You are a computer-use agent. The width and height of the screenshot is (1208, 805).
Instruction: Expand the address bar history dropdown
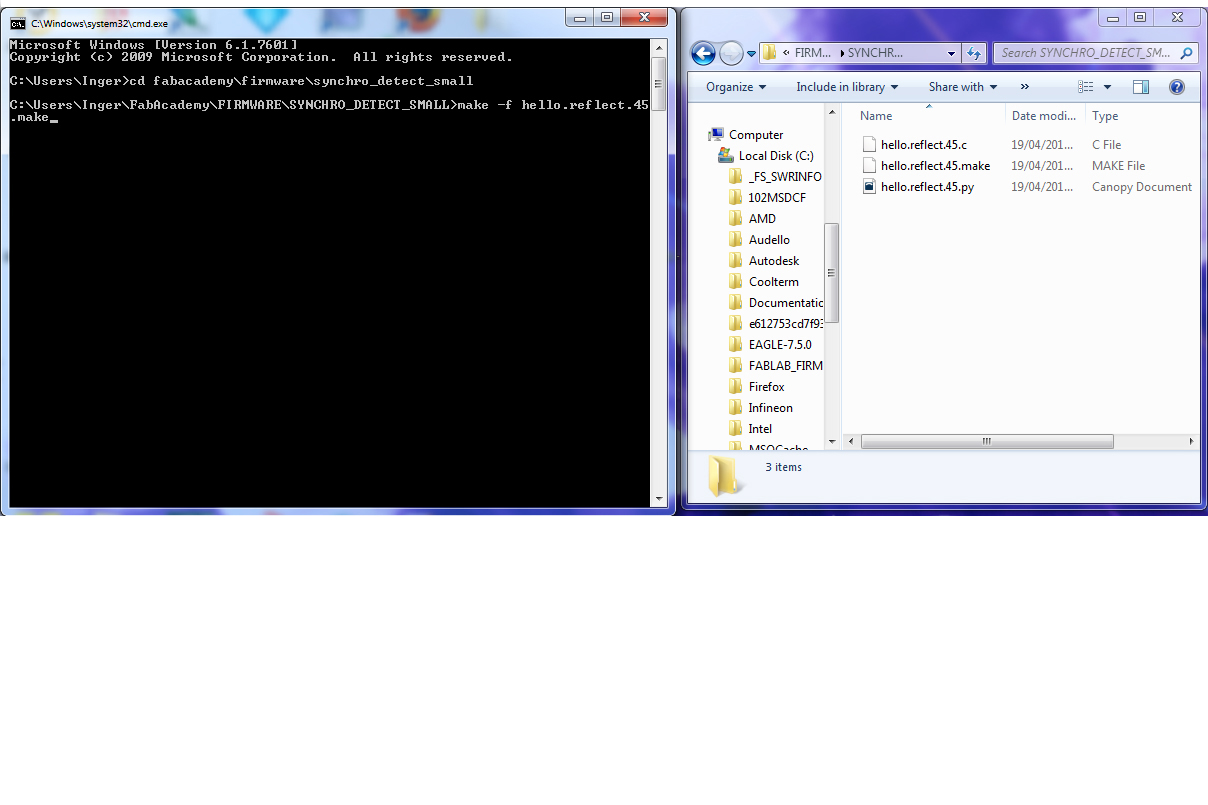[x=951, y=53]
